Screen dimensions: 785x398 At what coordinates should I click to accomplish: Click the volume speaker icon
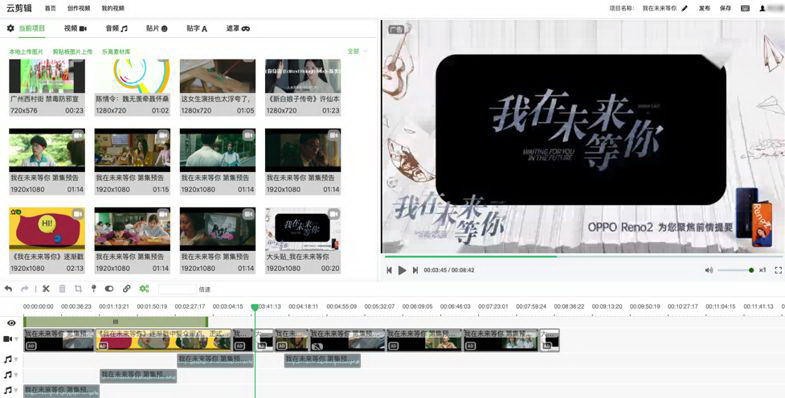click(x=709, y=270)
